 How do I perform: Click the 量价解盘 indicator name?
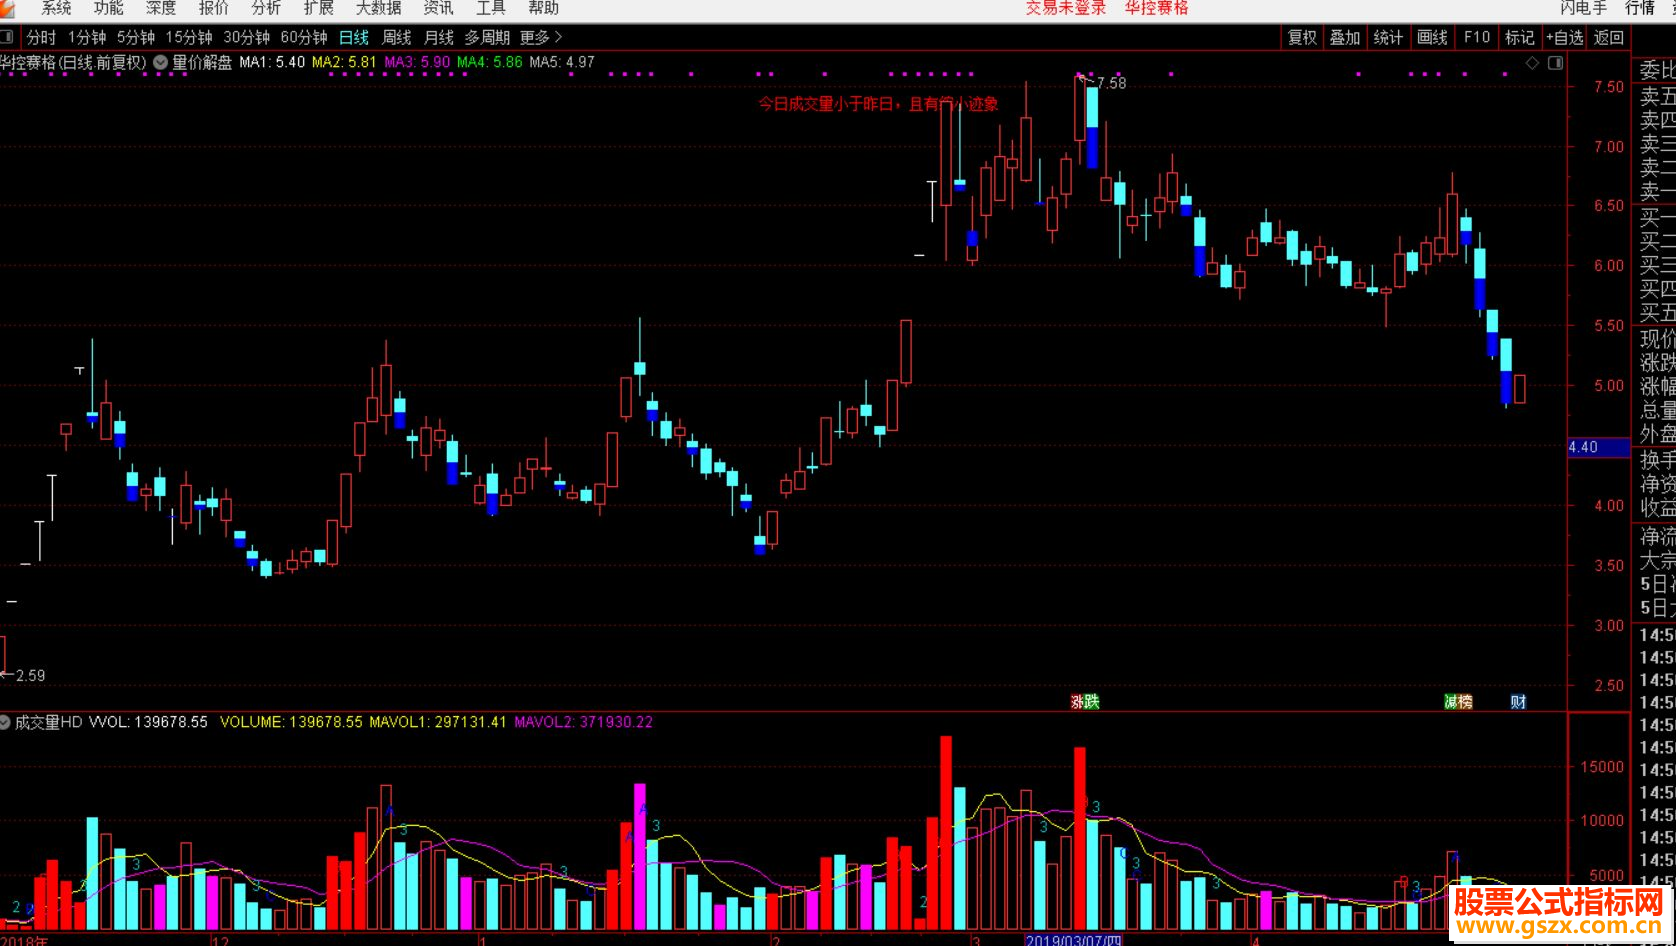202,62
